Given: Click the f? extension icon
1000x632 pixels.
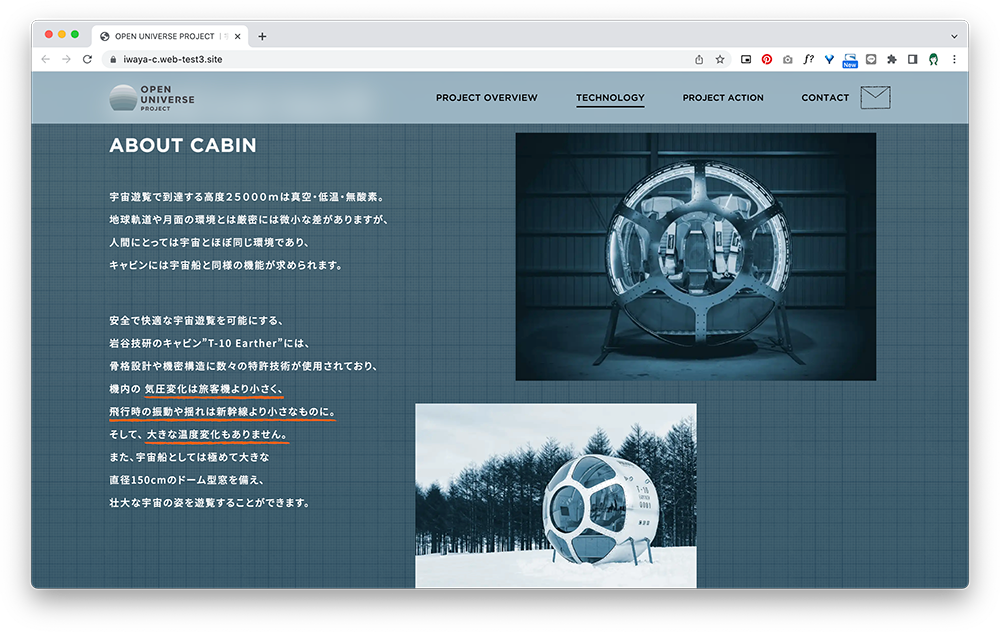Looking at the screenshot, I should tap(809, 59).
